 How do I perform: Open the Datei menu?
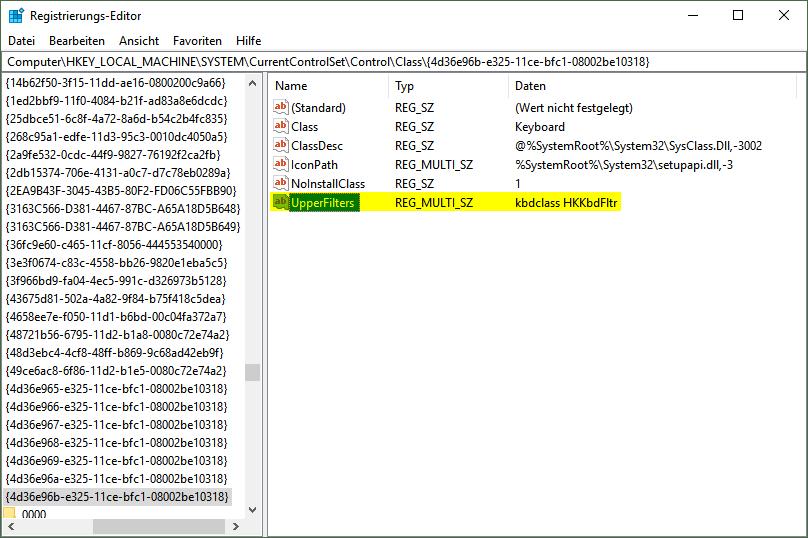(22, 41)
